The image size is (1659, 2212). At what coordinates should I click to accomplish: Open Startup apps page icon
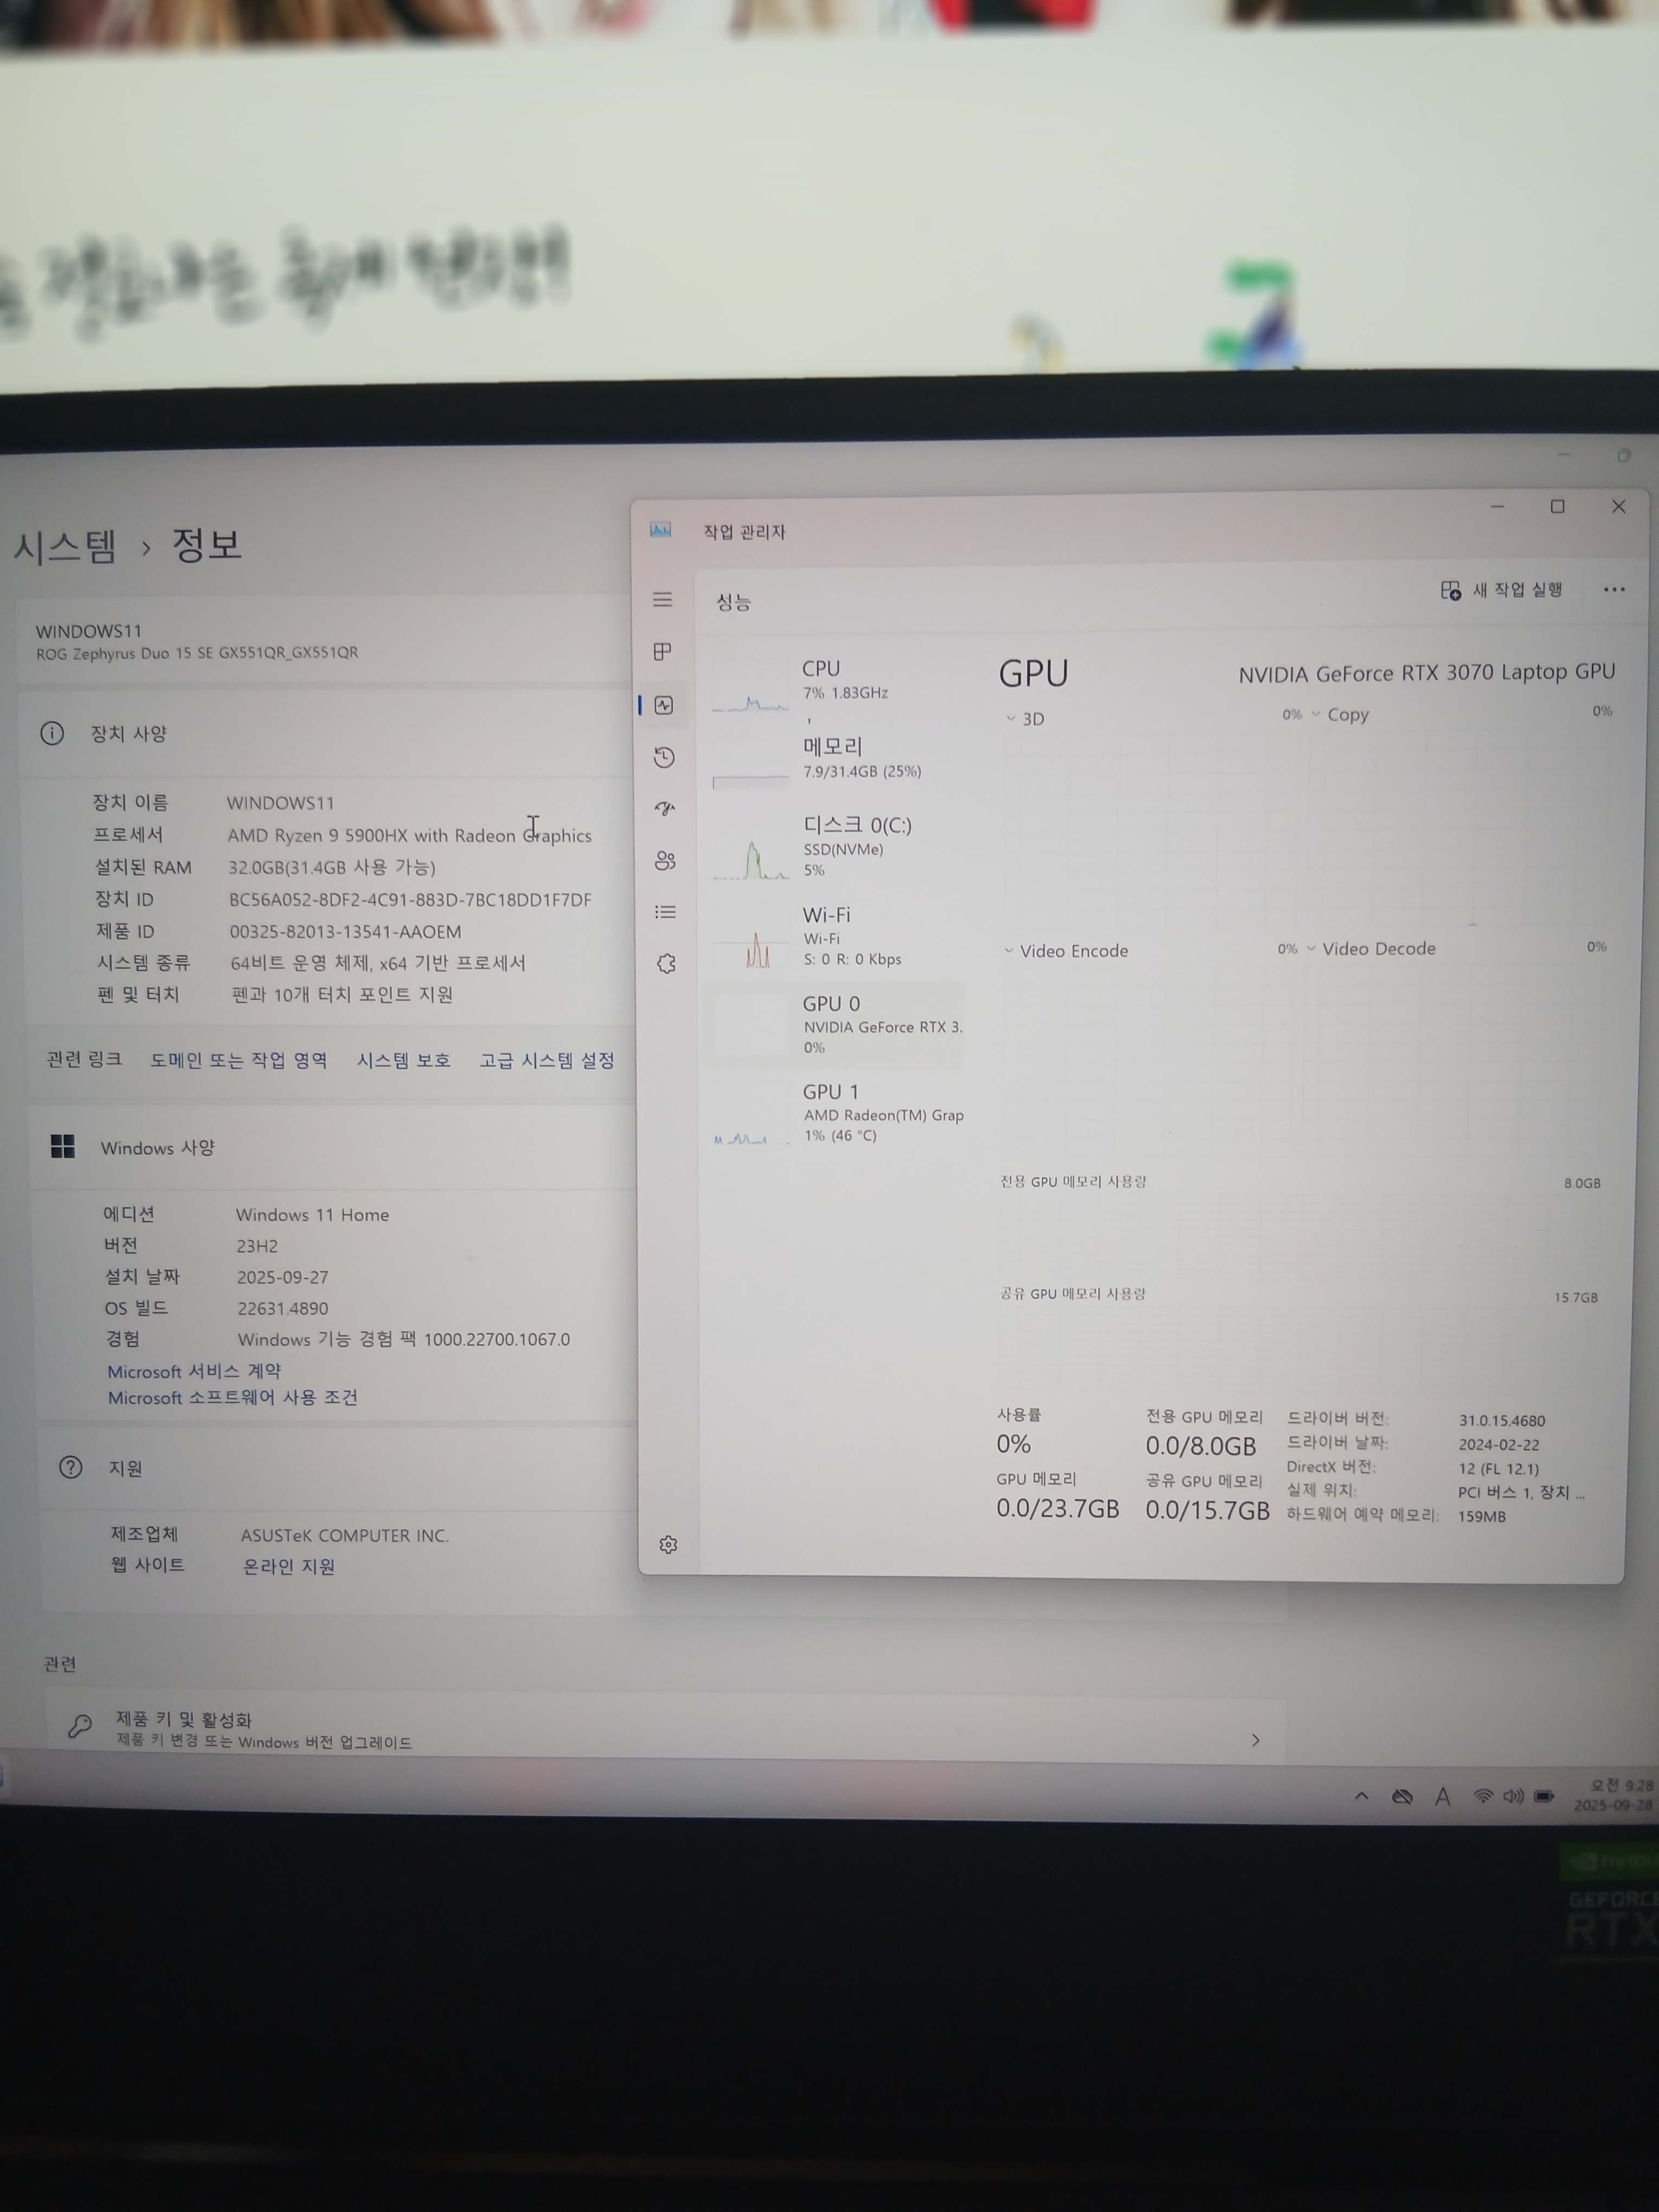tap(665, 808)
